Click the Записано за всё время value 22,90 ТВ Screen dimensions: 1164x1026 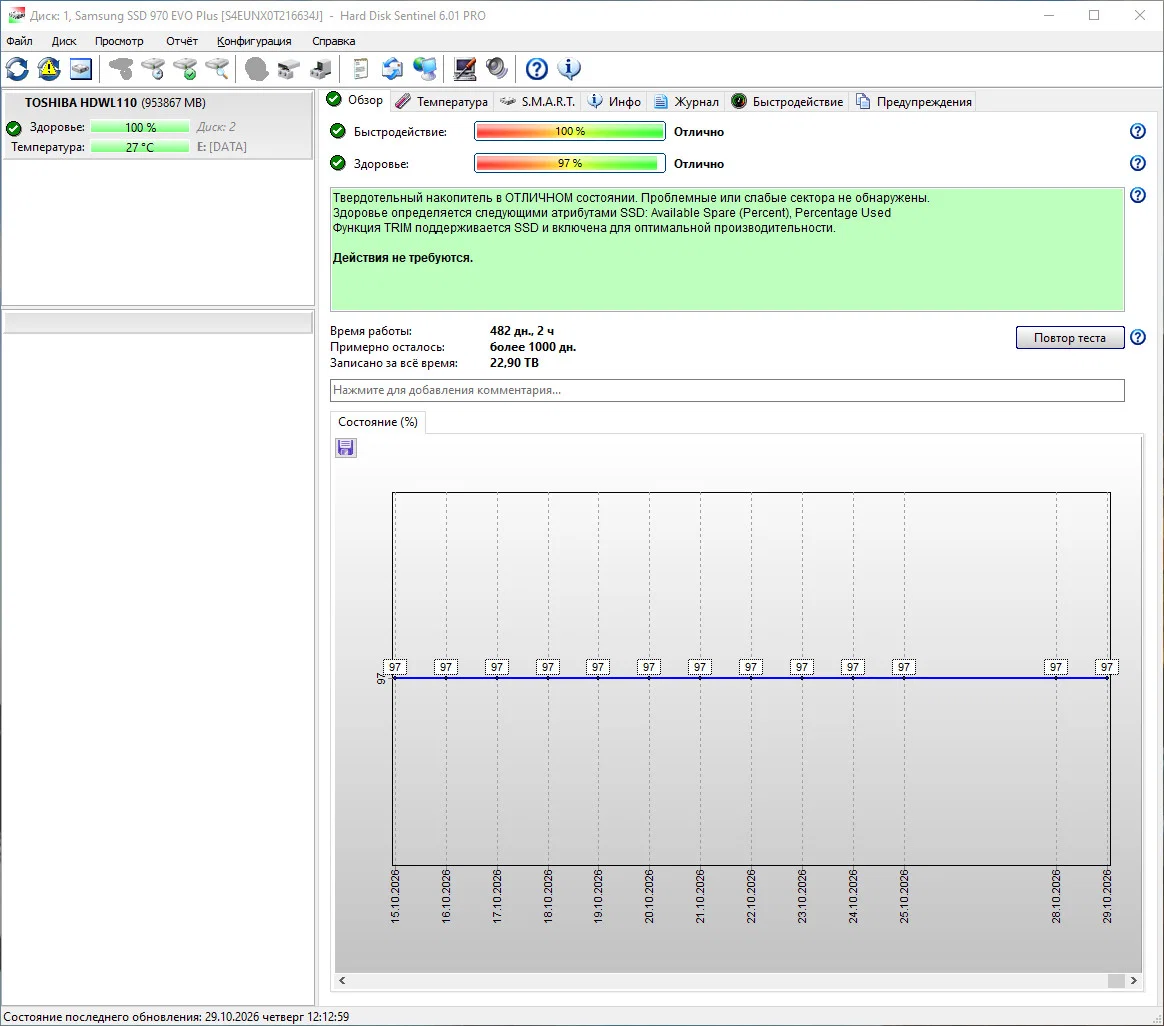pyautogui.click(x=514, y=363)
